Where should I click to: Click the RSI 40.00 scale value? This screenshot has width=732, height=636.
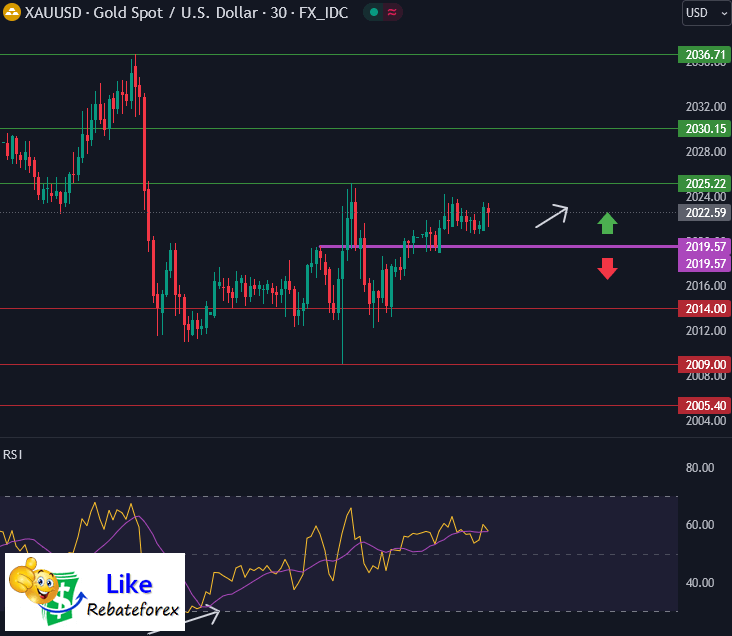(x=700, y=583)
